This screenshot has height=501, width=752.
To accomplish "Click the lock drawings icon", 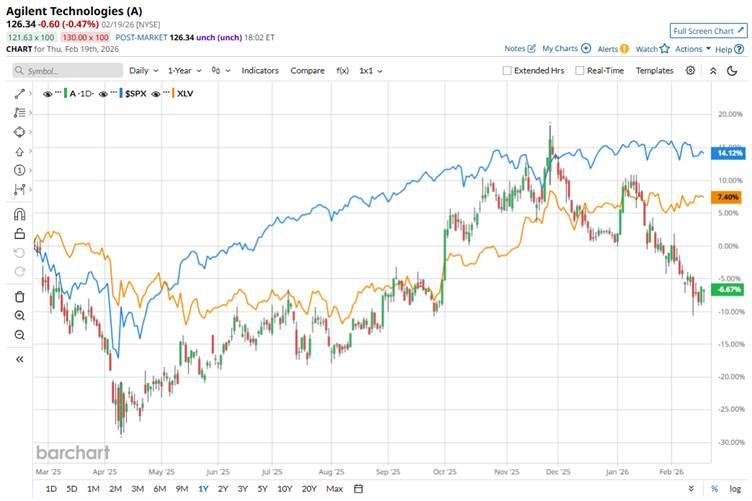I will pos(19,233).
